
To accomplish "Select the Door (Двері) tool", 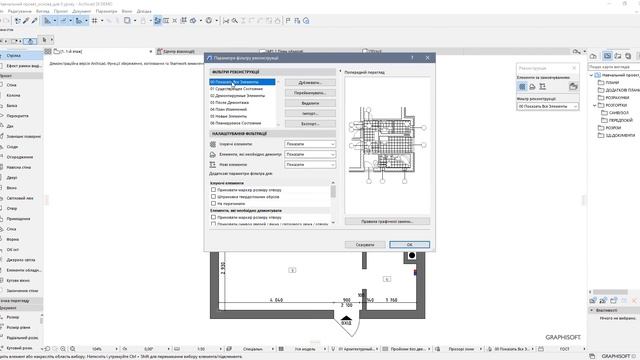I will pyautogui.click(x=20, y=178).
